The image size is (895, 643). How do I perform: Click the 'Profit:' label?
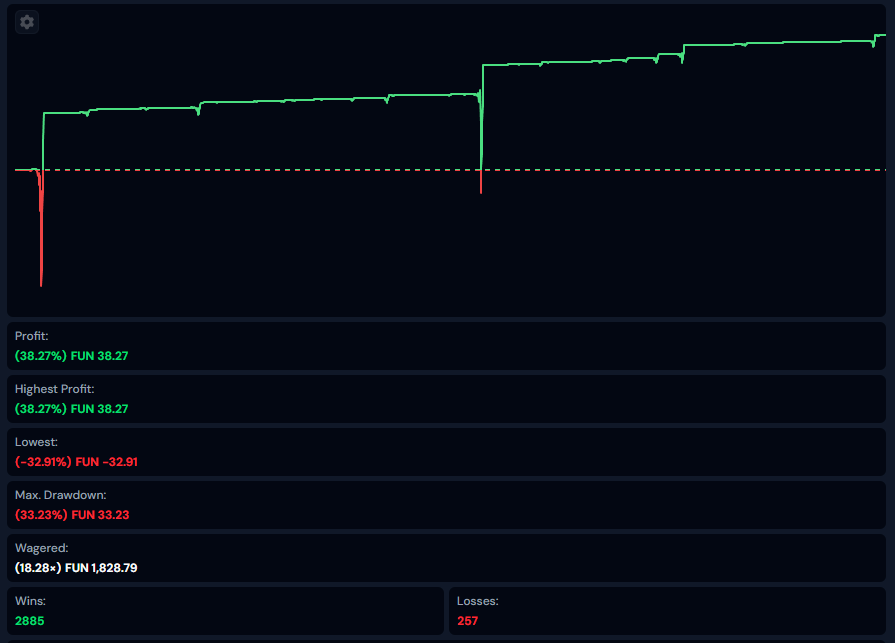pyautogui.click(x=32, y=336)
